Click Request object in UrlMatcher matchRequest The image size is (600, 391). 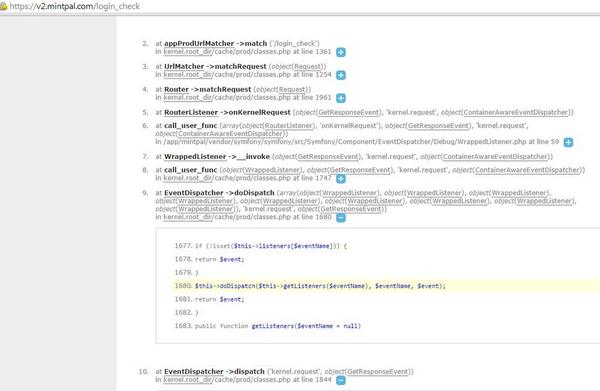pyautogui.click(x=308, y=67)
